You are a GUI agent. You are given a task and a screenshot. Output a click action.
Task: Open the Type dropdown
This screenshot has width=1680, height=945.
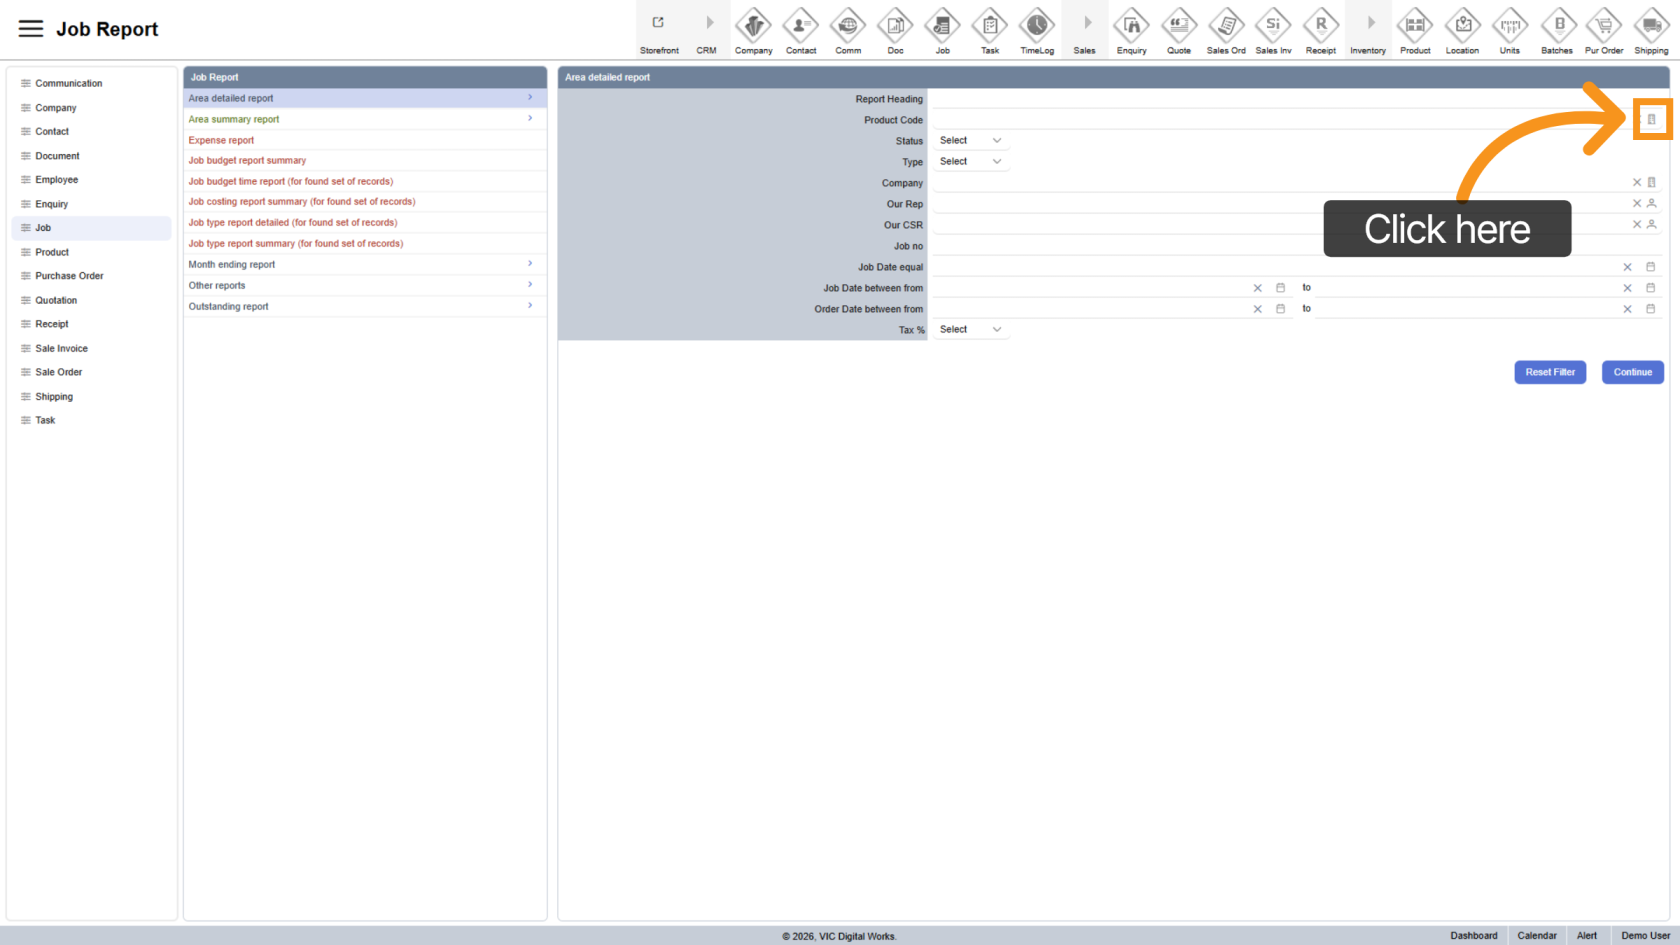click(x=970, y=162)
